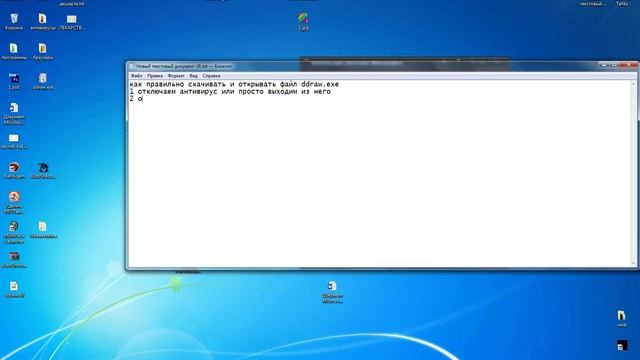Select the Документ Microsoft icon beside Notepad window
This screenshot has height=360, width=640.
coord(14,113)
